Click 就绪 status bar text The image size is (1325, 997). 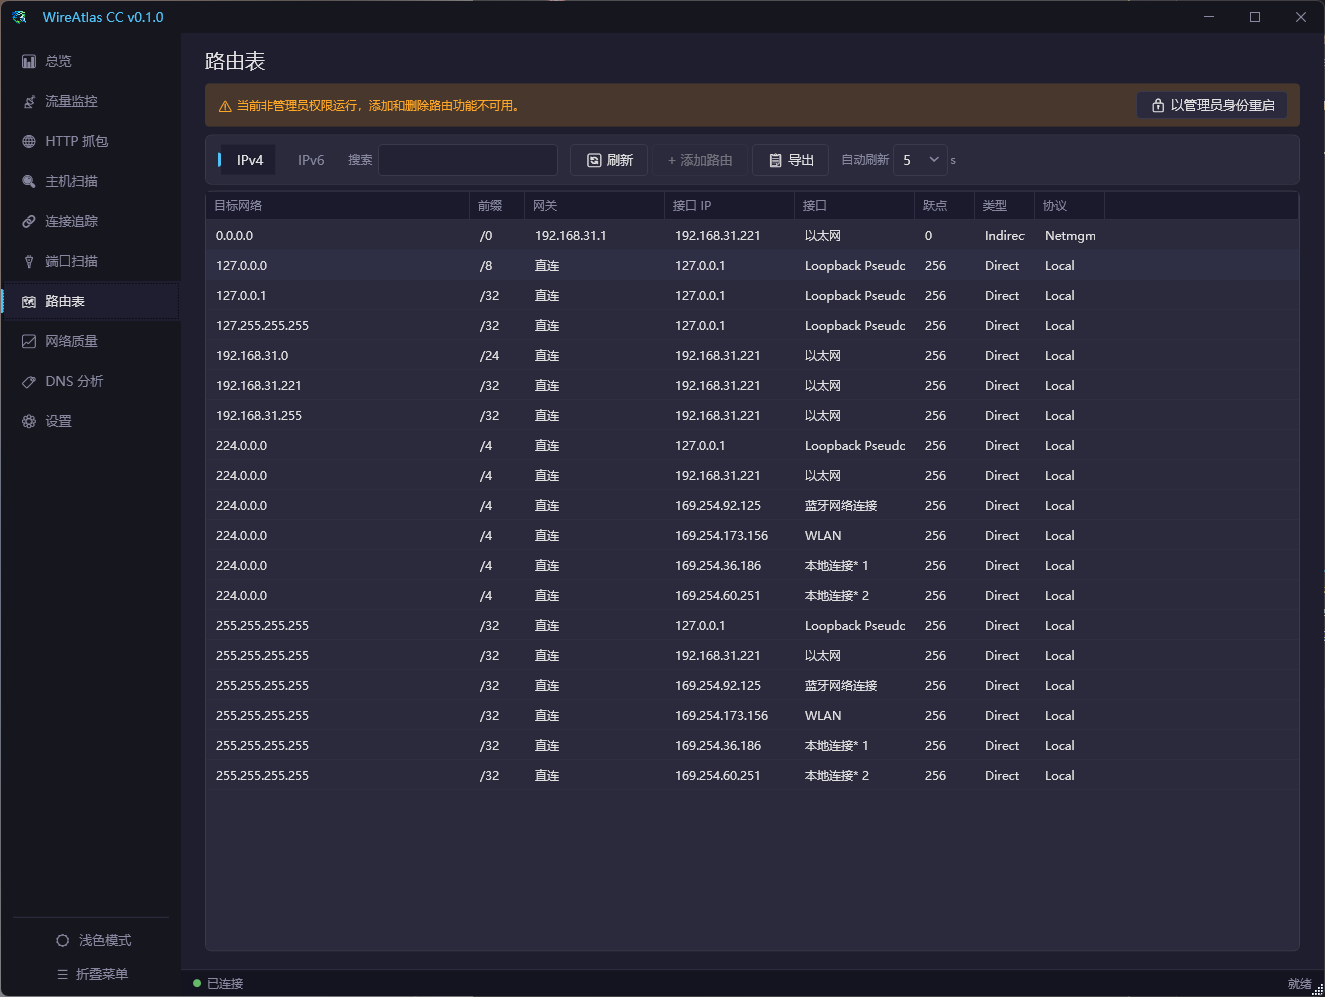click(x=1299, y=984)
